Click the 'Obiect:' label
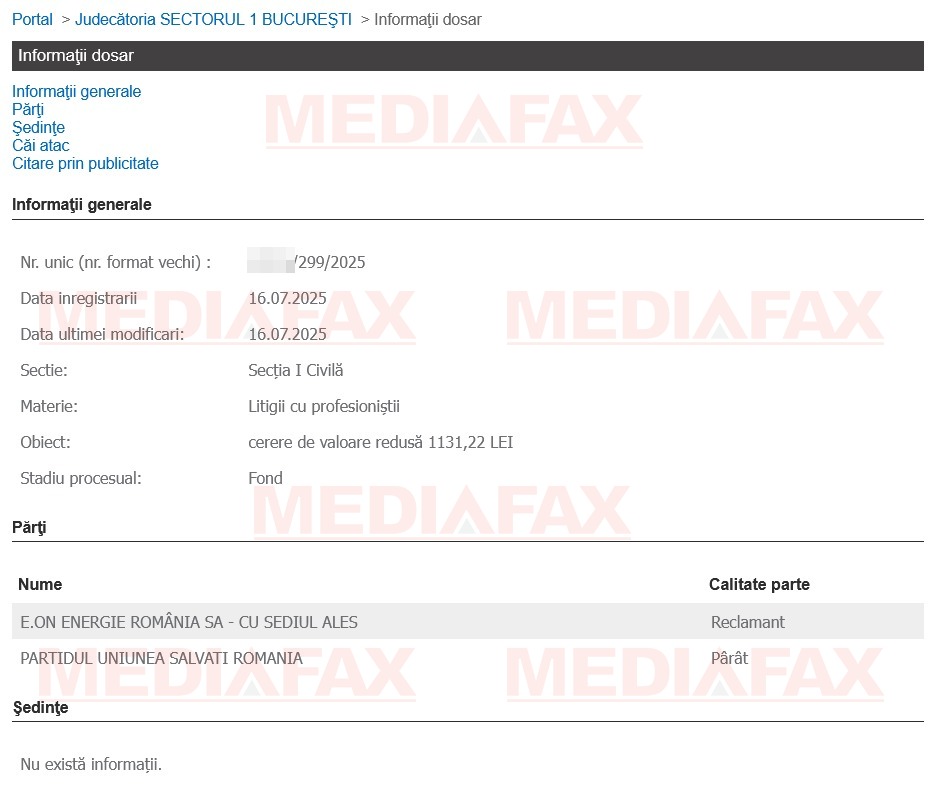Viewport: 939px width, 795px height. click(46, 442)
